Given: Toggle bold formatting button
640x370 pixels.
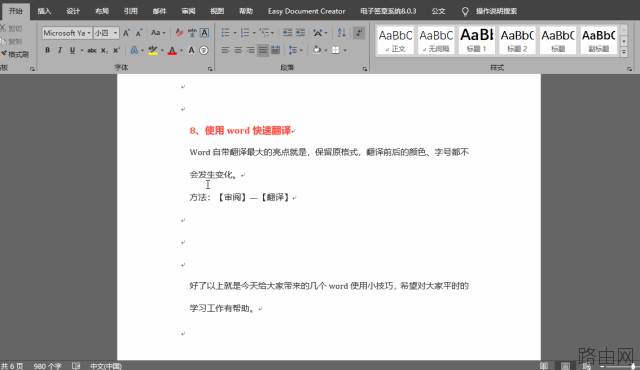Looking at the screenshot, I should pyautogui.click(x=47, y=50).
